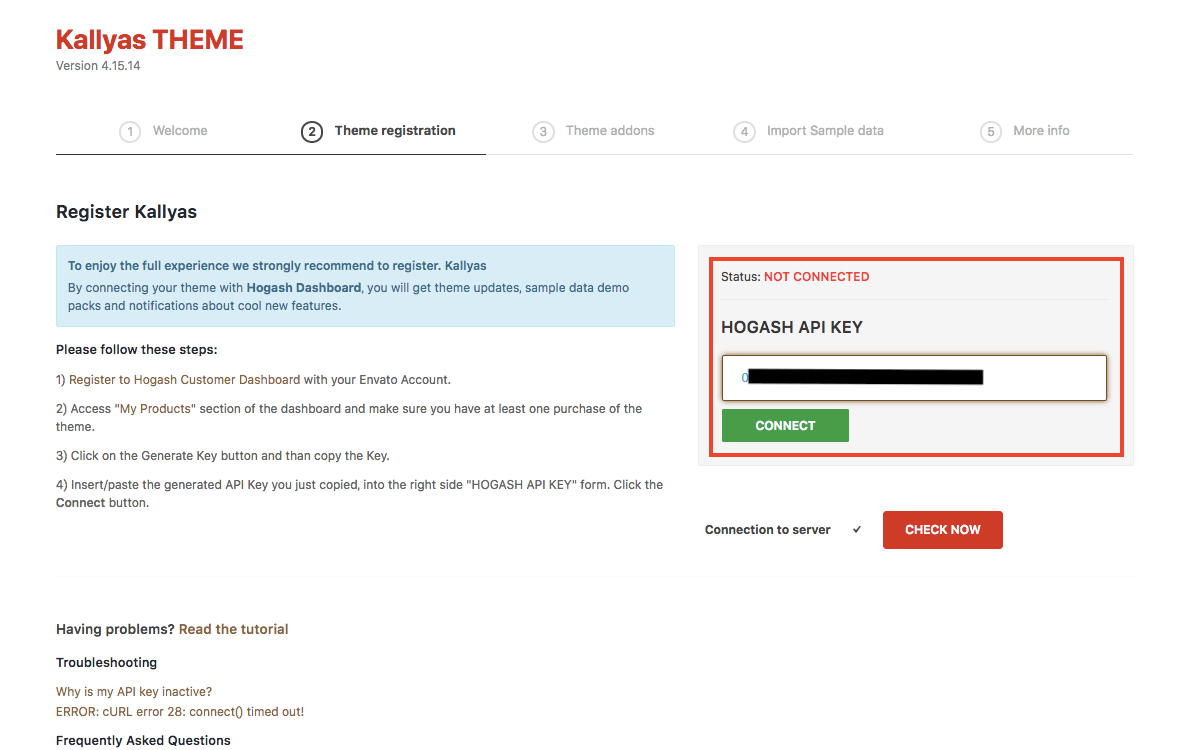Select the Theme registration tab
1203x750 pixels.
point(379,131)
